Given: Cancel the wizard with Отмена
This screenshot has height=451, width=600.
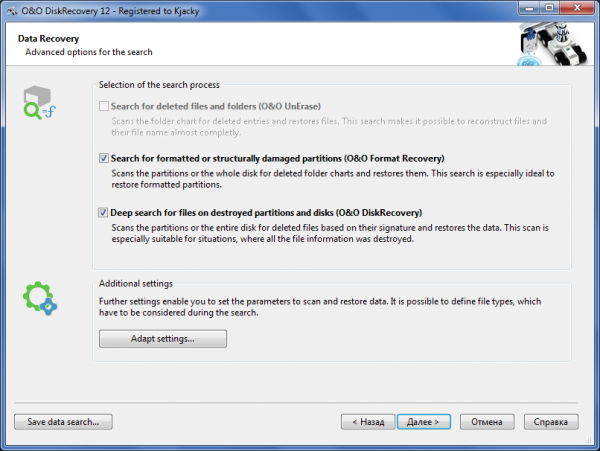Looking at the screenshot, I should coord(487,422).
